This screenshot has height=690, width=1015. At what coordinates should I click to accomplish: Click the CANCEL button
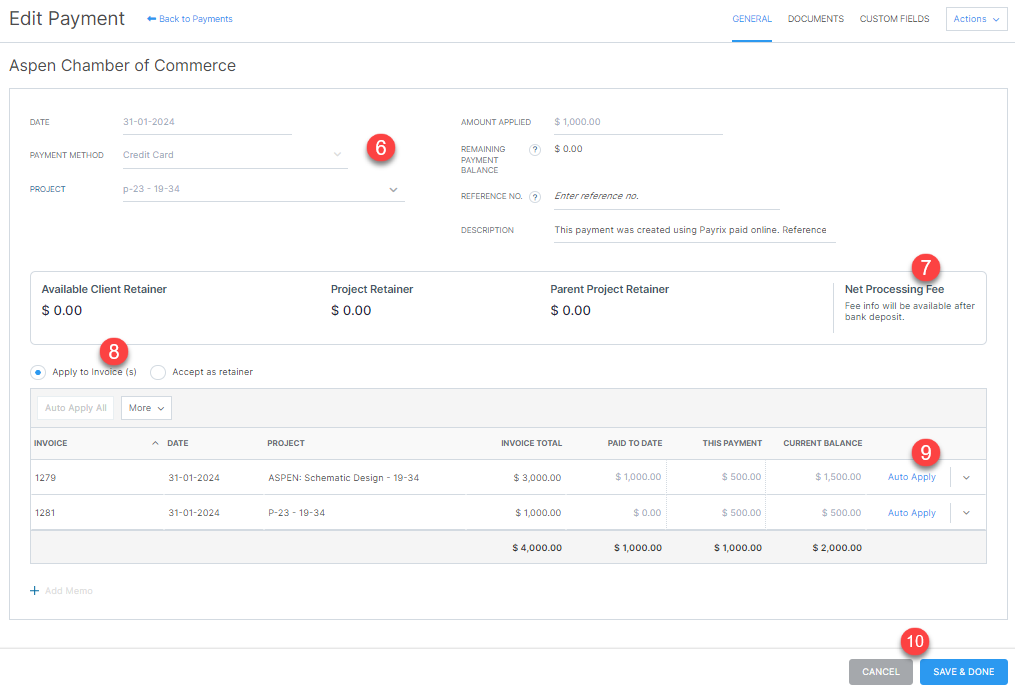point(880,672)
